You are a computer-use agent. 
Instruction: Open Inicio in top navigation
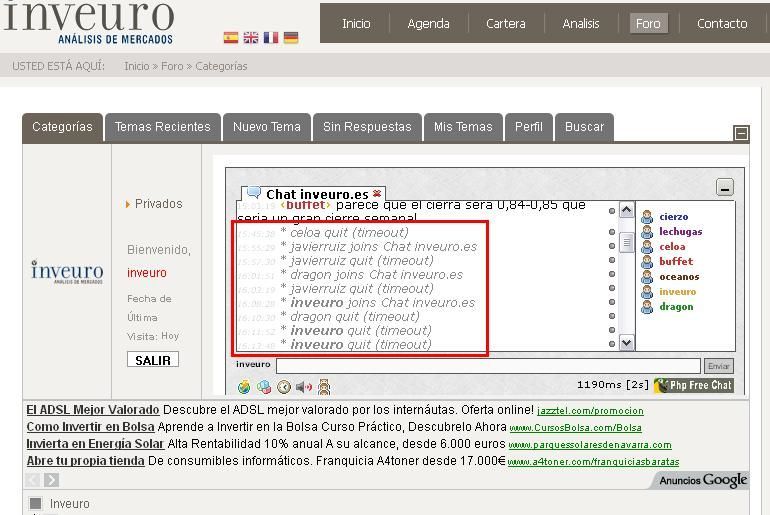point(356,24)
